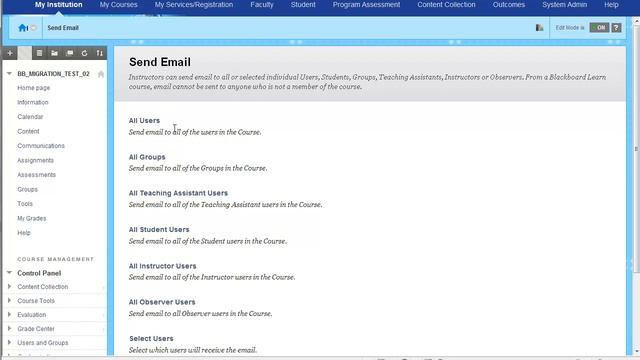Click the page's vertical scrollbar
The image size is (640, 360).
[x=636, y=149]
